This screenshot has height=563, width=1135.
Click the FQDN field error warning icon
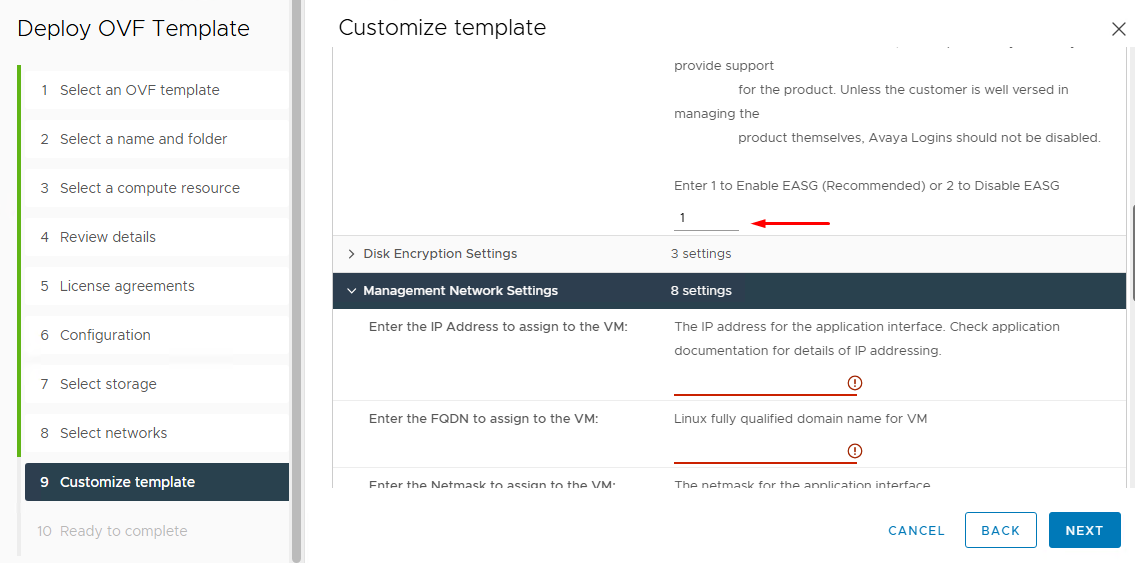[x=854, y=451]
